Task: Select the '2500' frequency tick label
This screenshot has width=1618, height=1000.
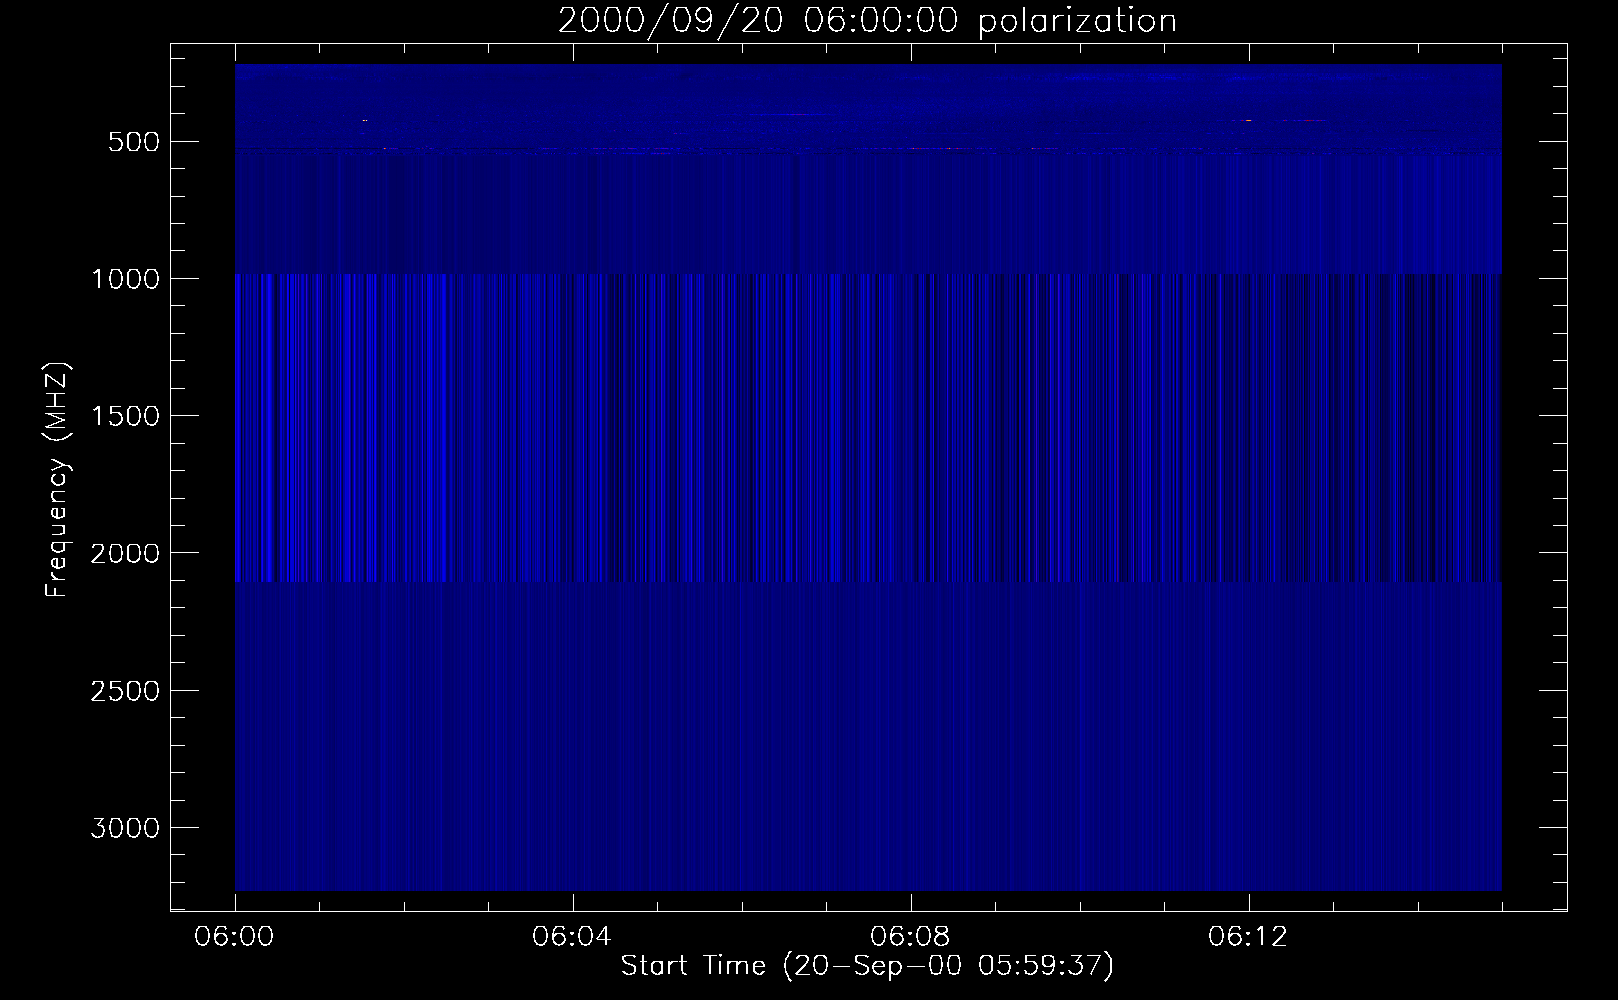Action: pos(125,691)
